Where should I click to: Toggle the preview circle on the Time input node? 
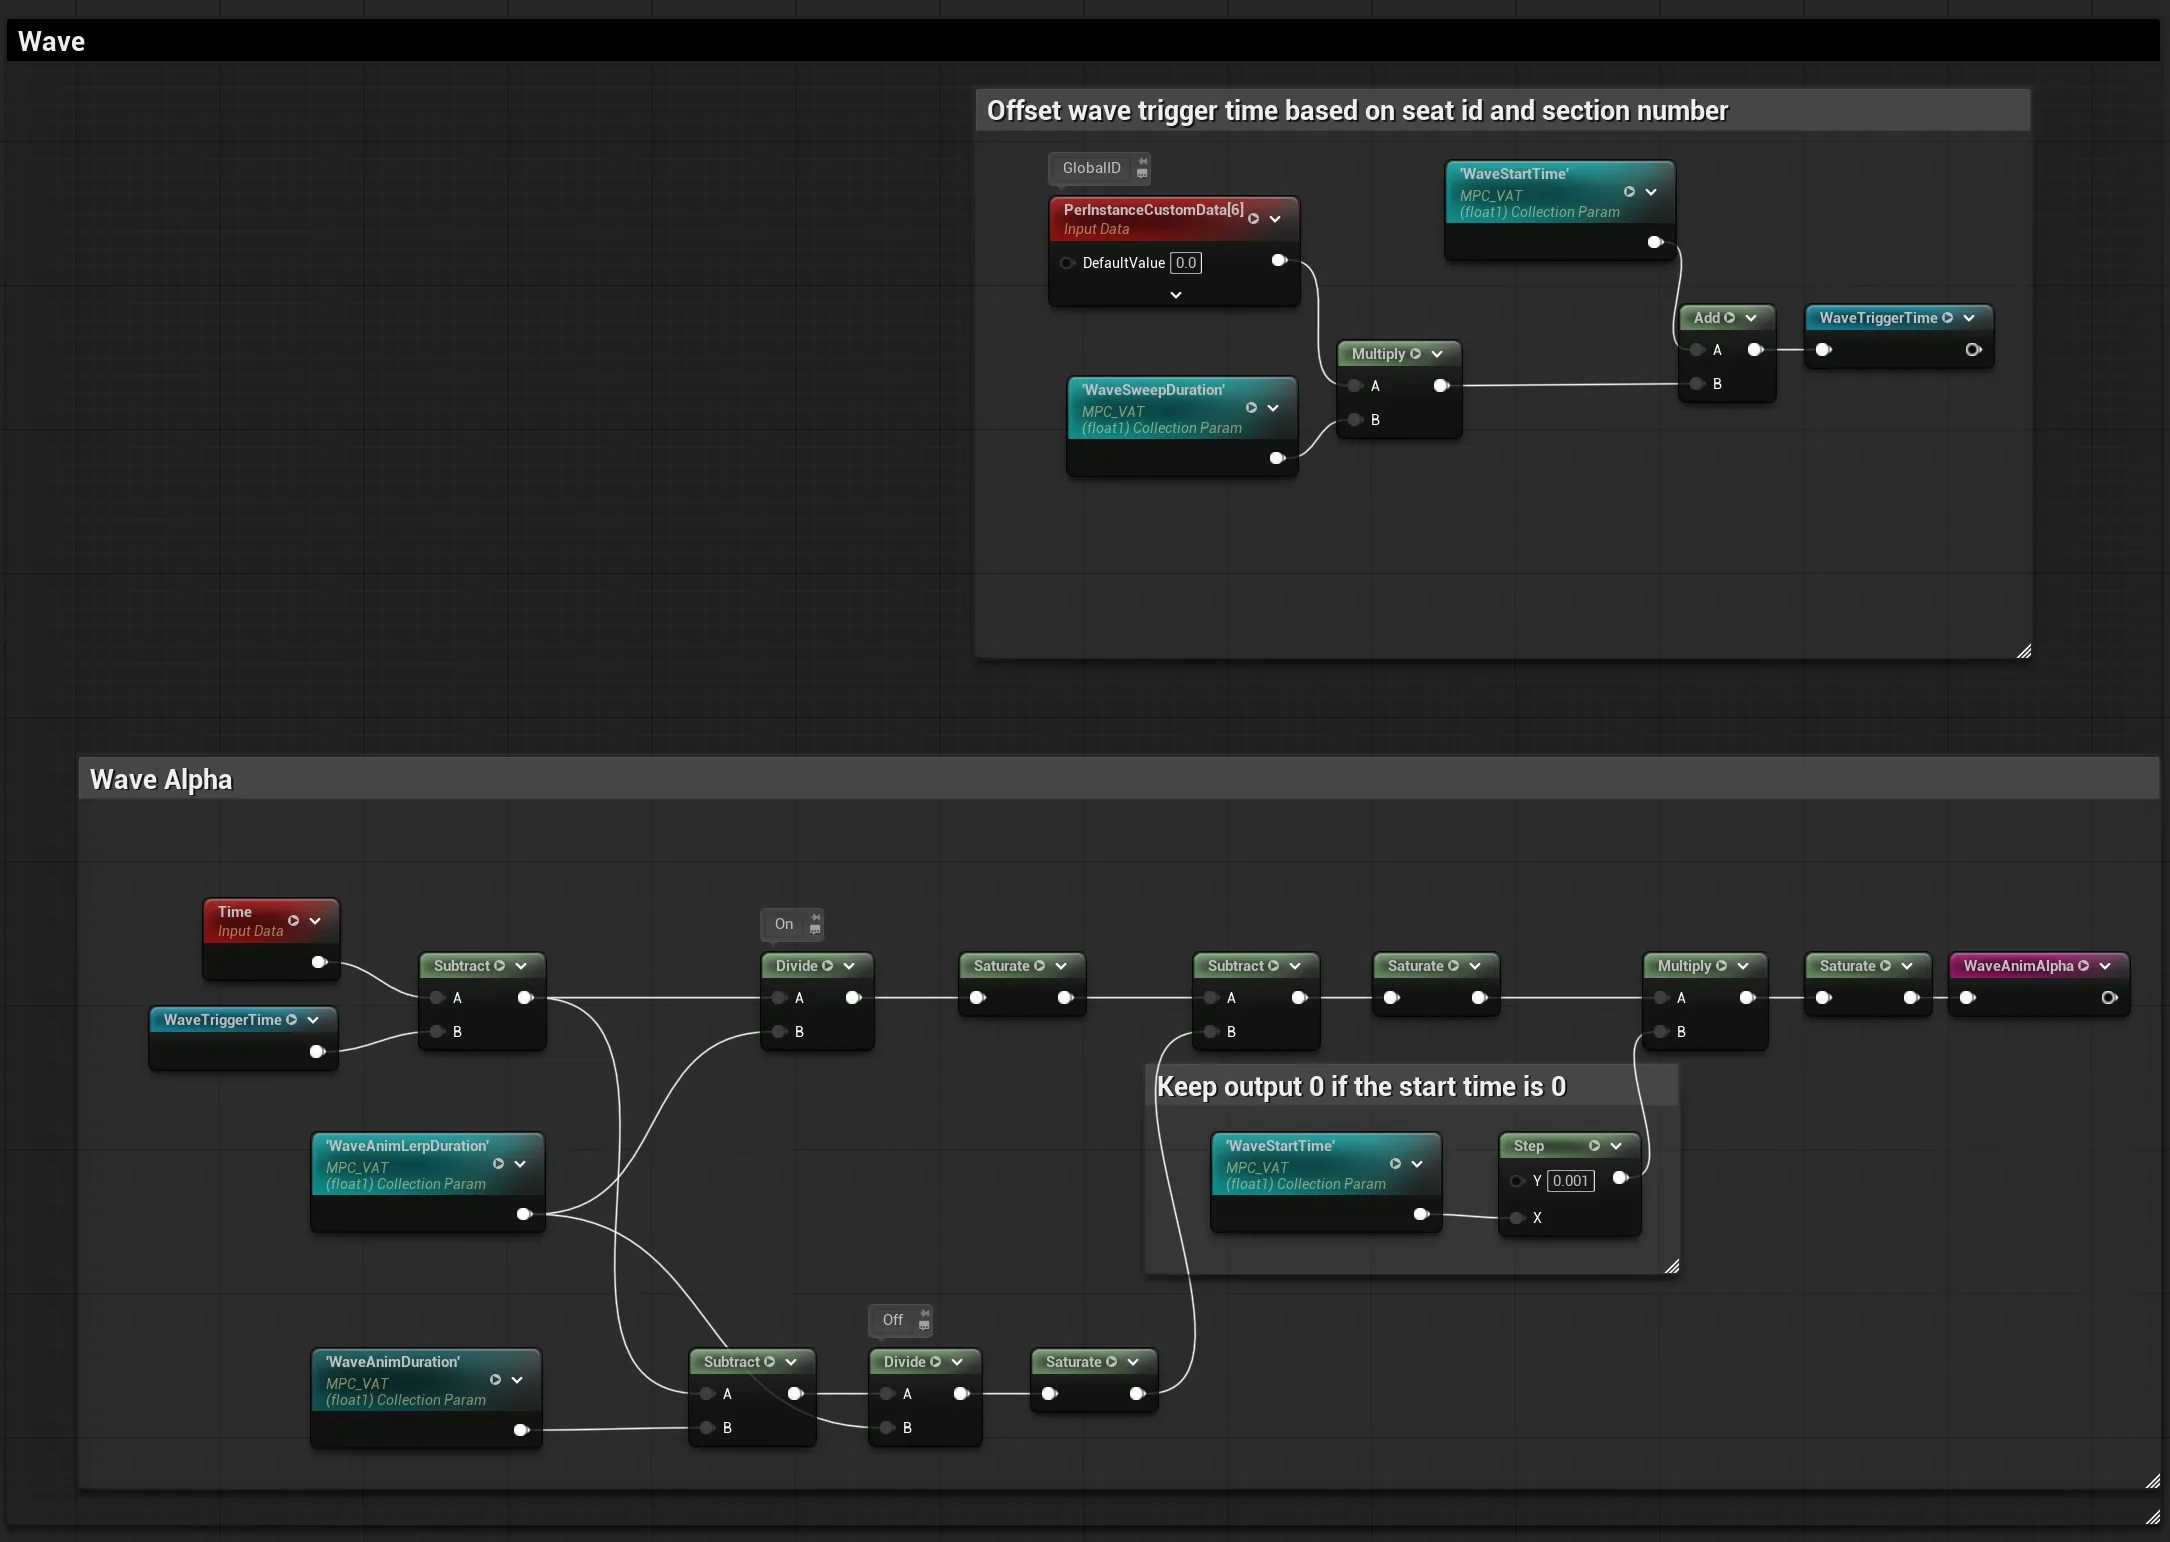tap(293, 921)
